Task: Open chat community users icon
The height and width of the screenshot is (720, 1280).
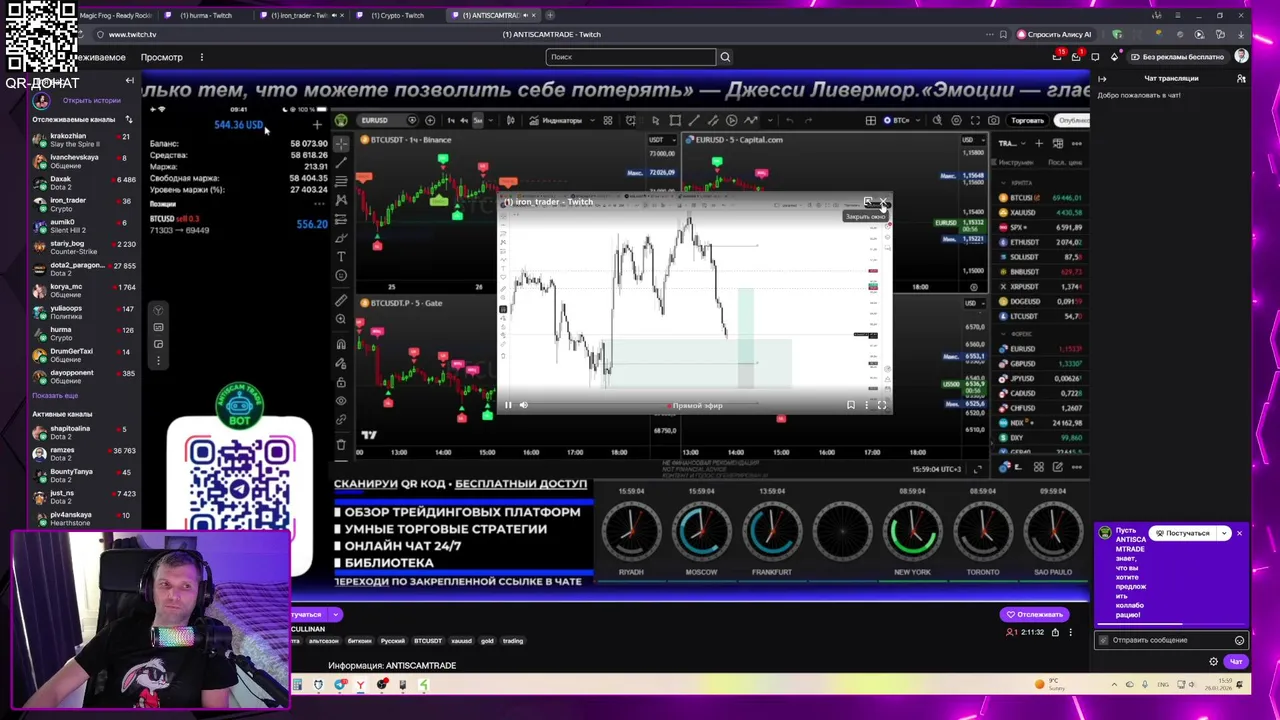Action: (1241, 78)
